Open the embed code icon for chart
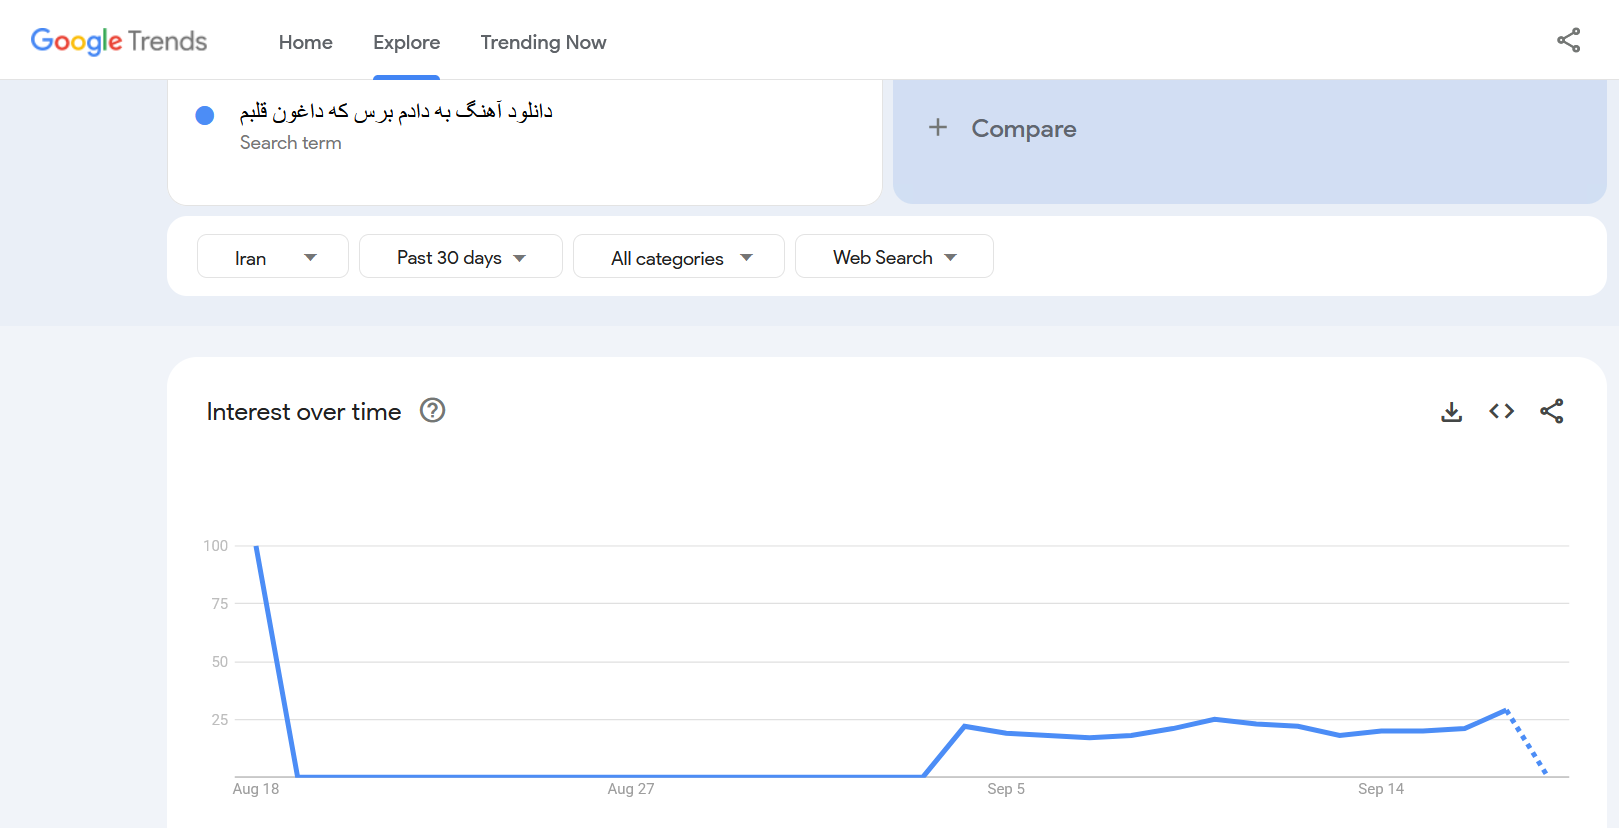The height and width of the screenshot is (828, 1619). click(x=1501, y=411)
